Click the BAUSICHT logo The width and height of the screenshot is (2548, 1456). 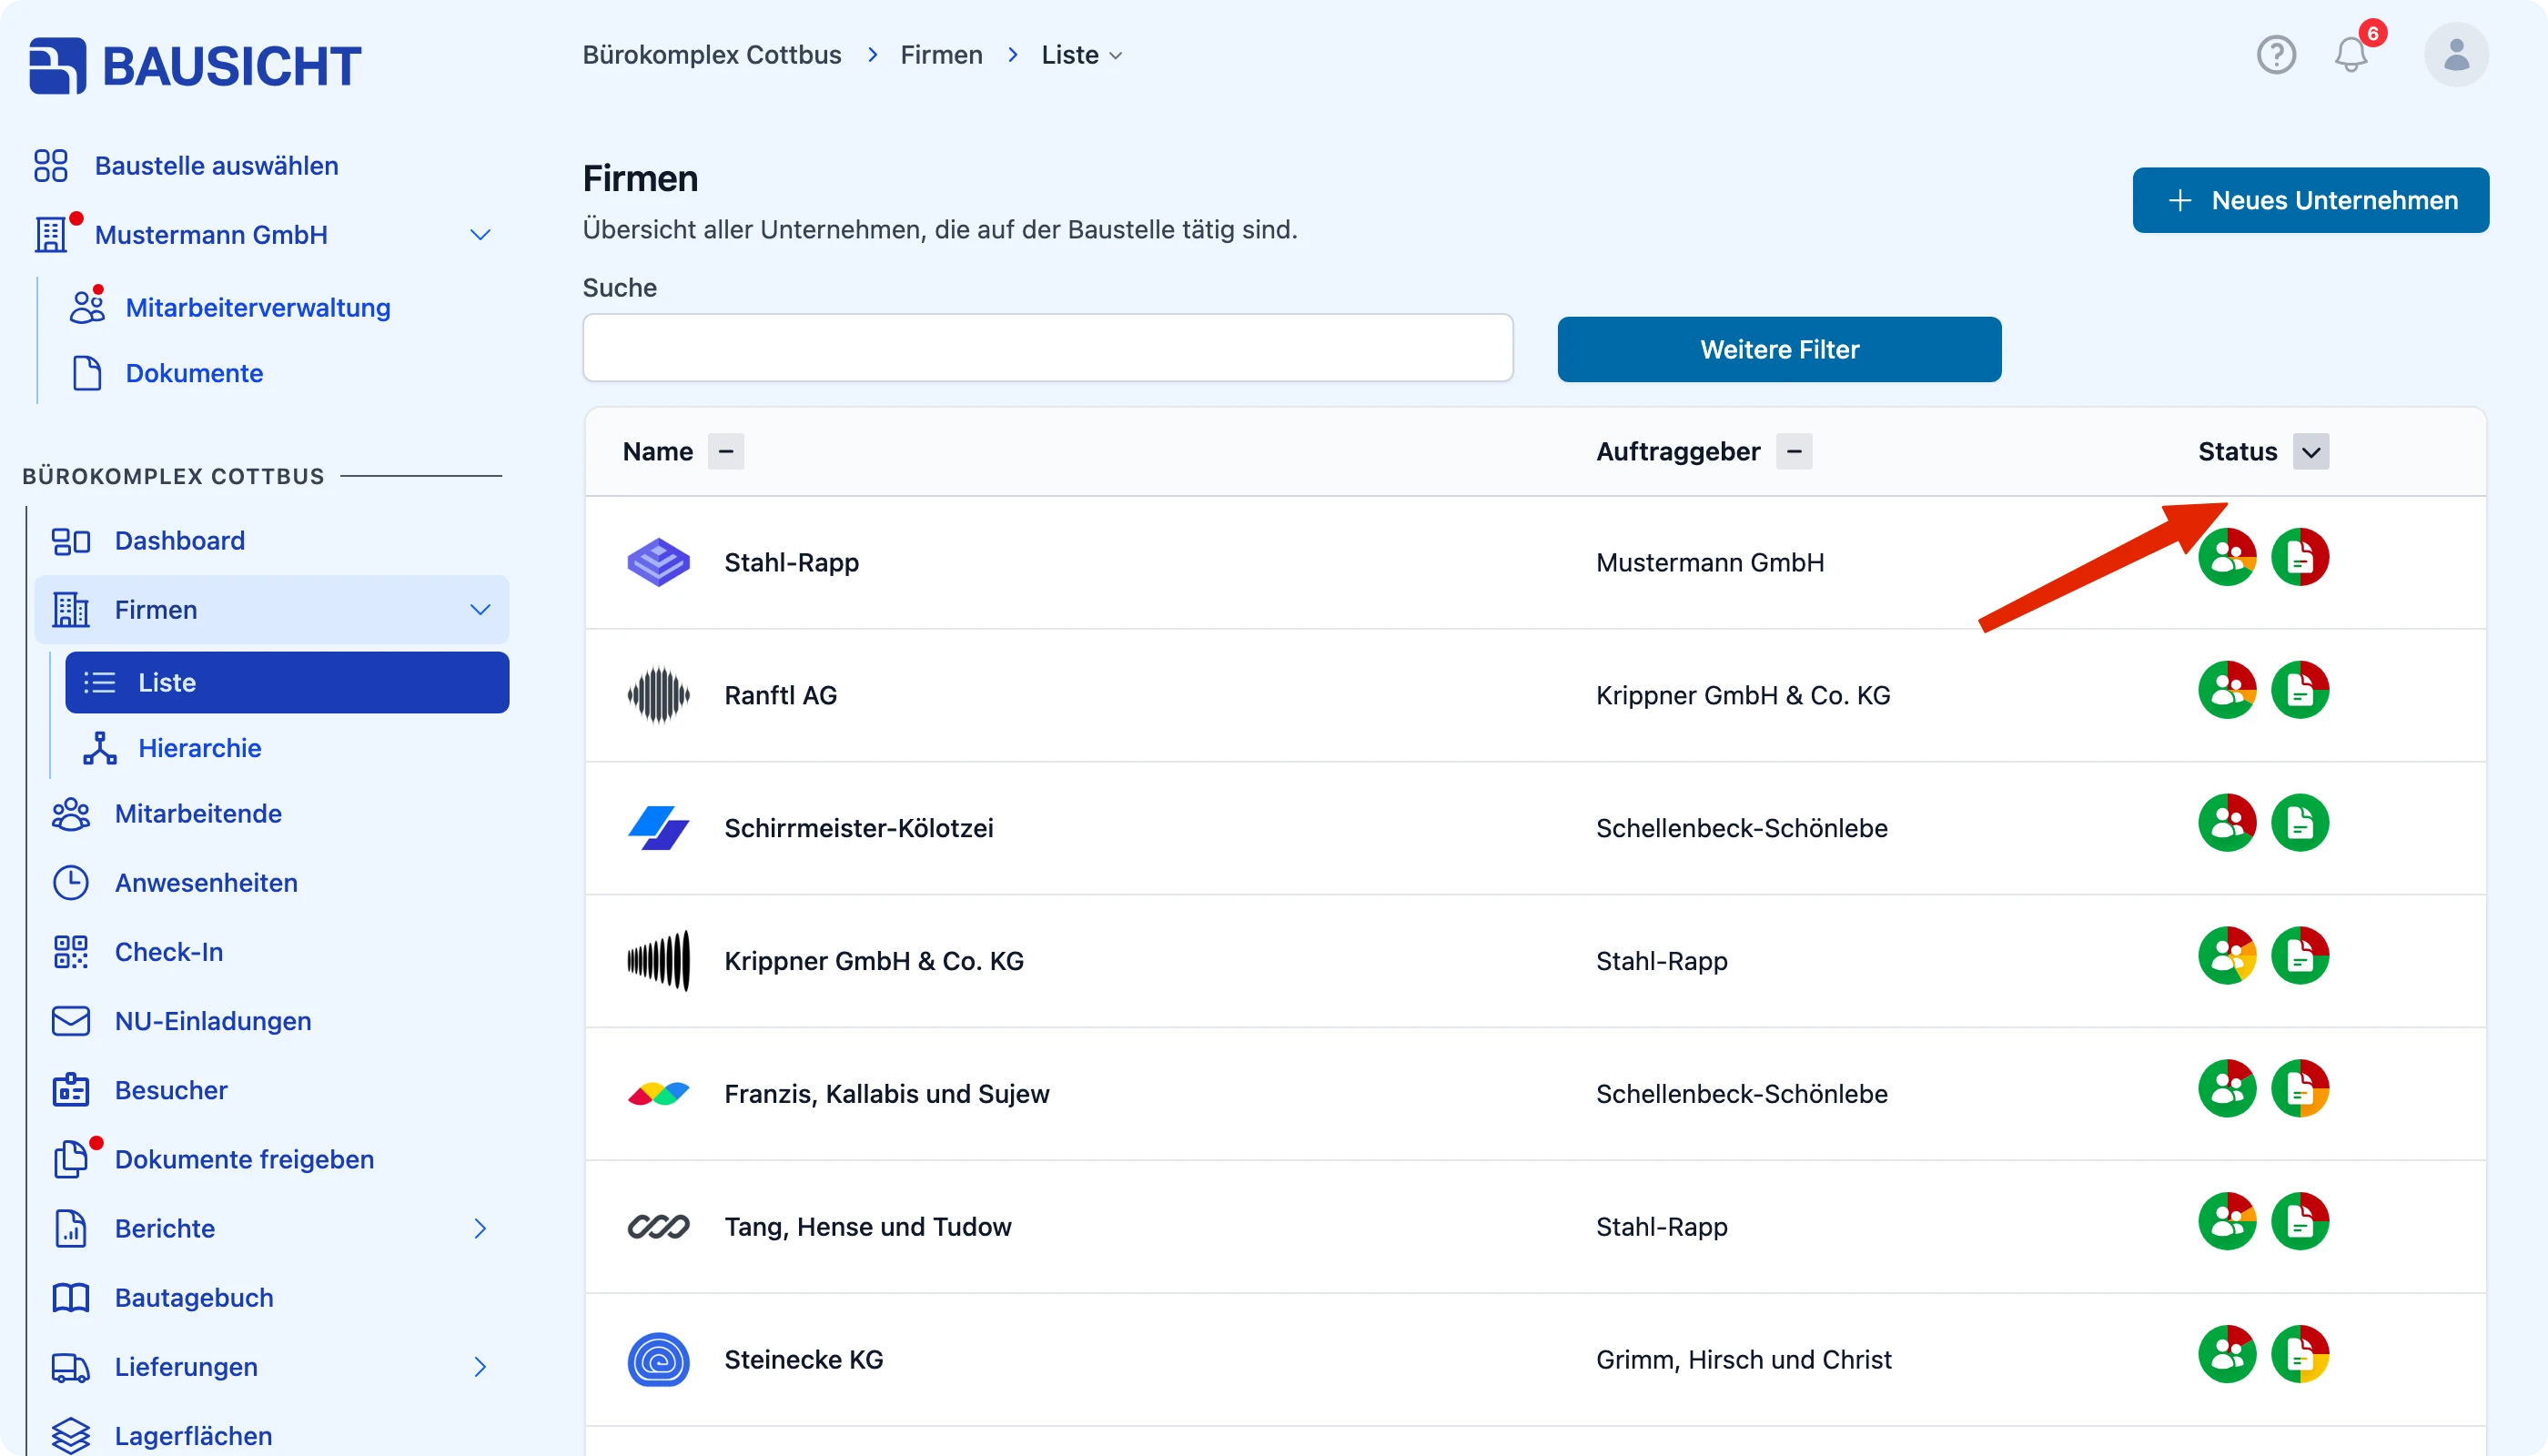click(195, 66)
